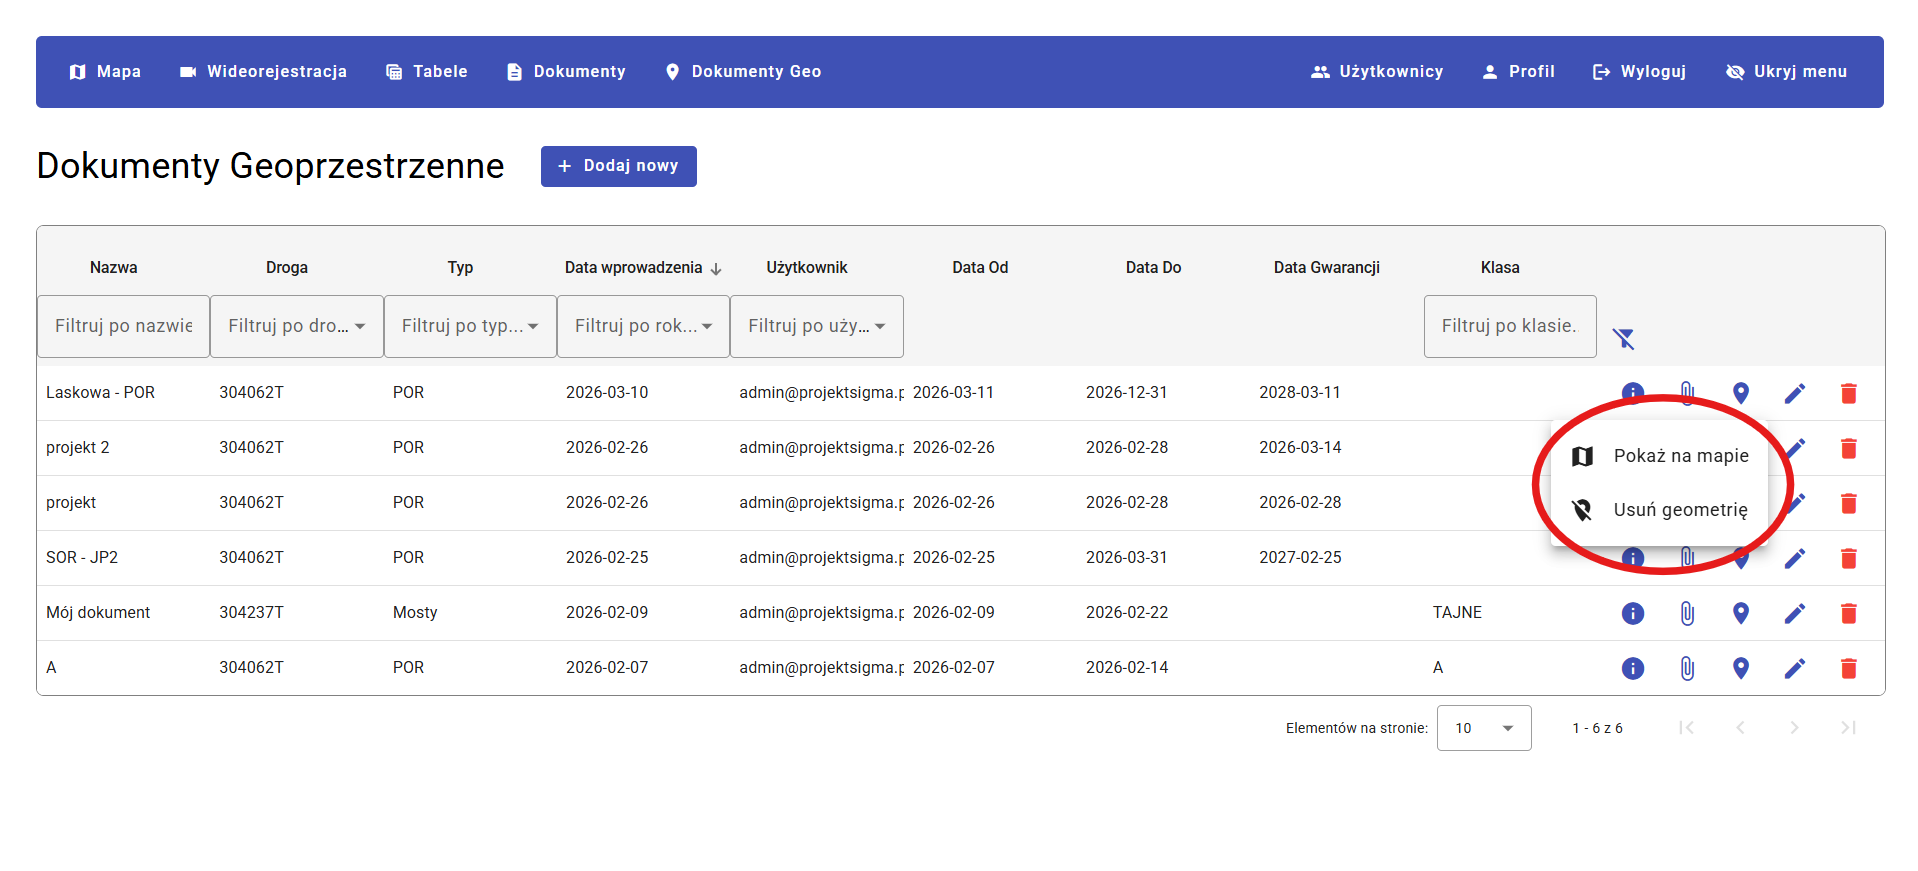The image size is (1918, 871).
Task: Edit the SOR - JP2 document
Action: pyautogui.click(x=1794, y=558)
